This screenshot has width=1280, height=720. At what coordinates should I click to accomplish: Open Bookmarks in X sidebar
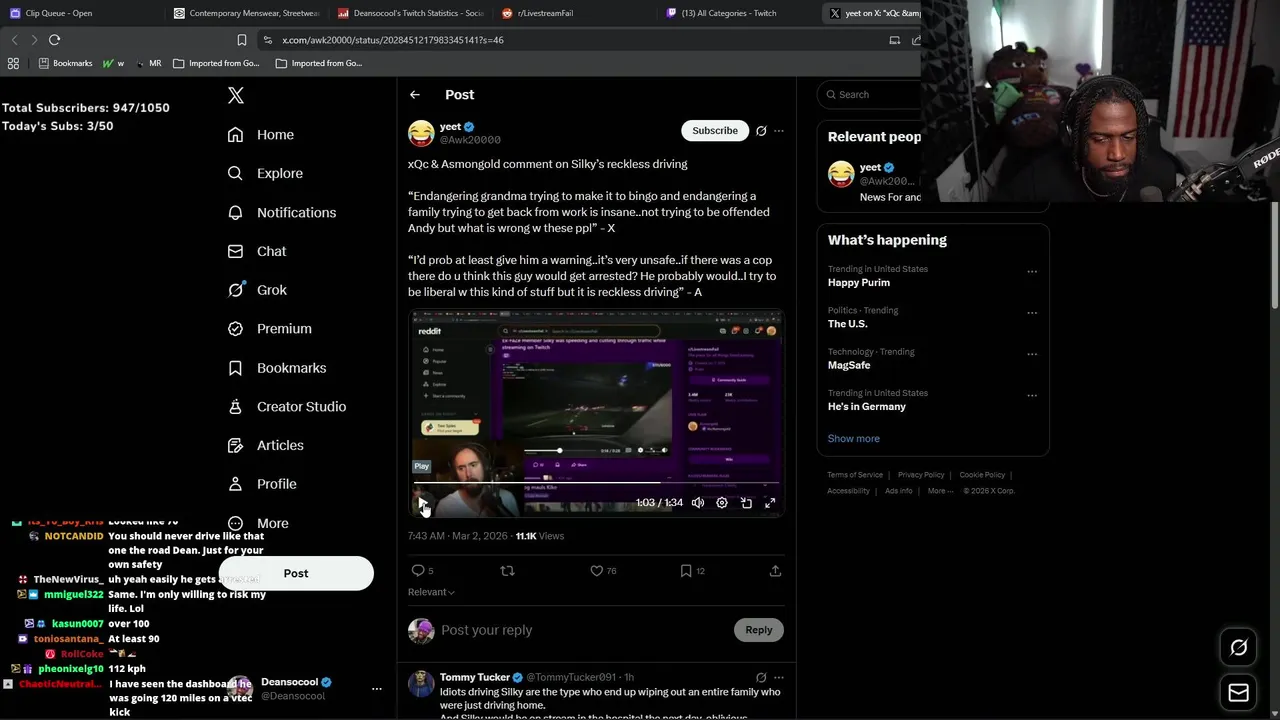[x=277, y=368]
